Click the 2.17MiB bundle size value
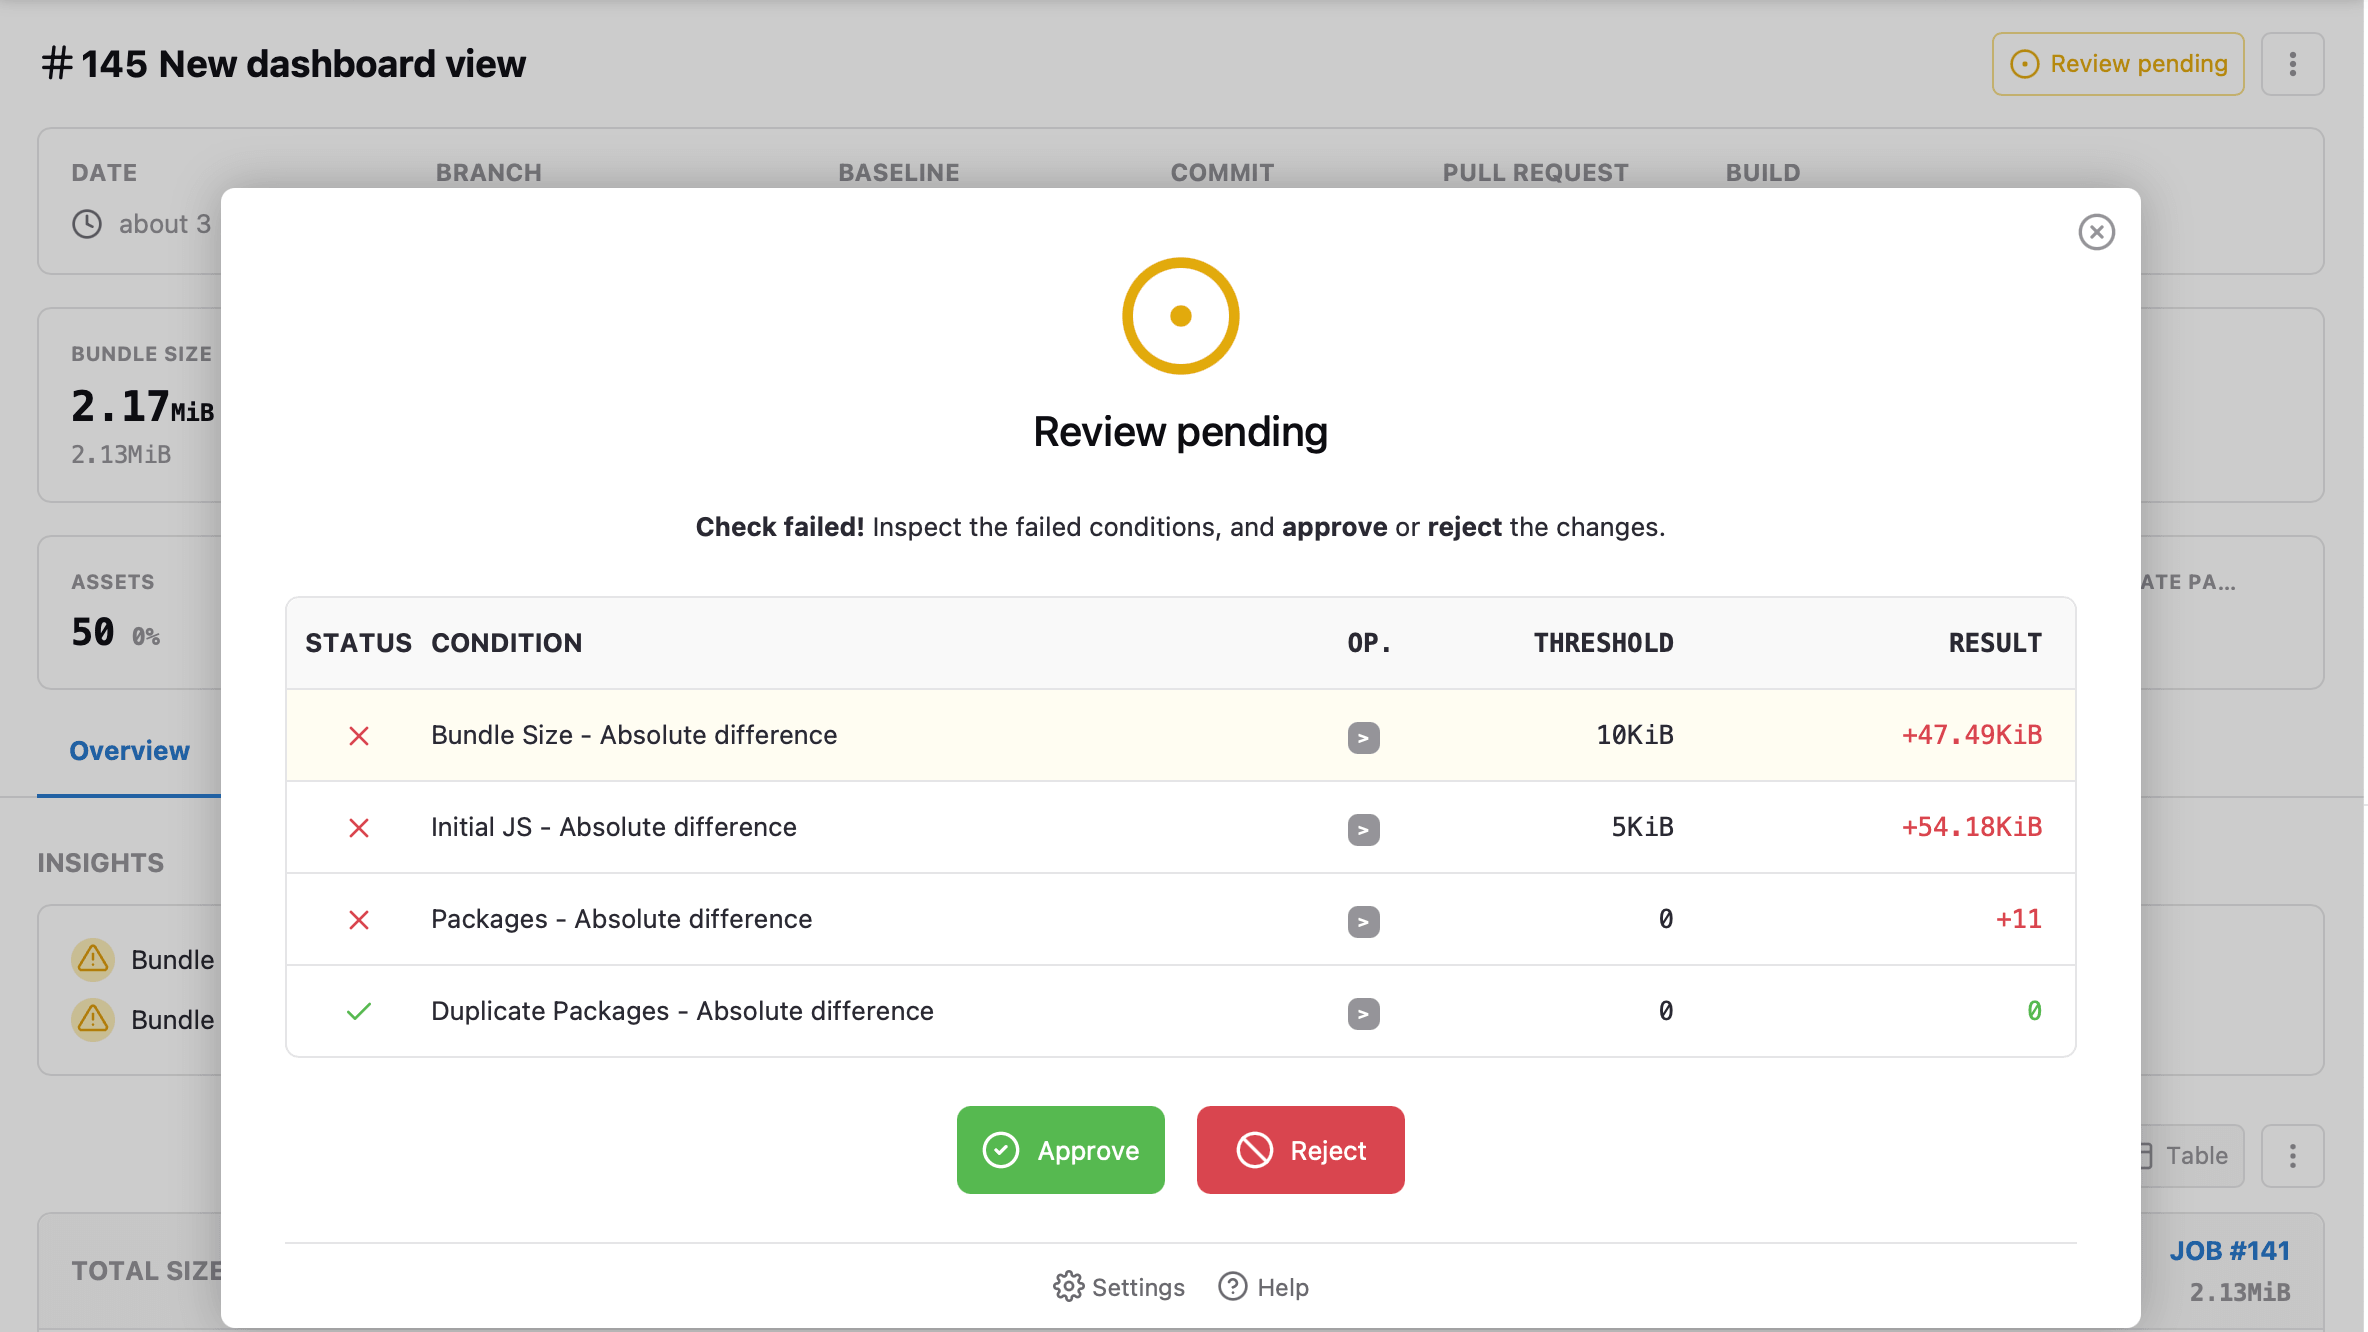Screen dimensions: 2368x1332 [143, 406]
